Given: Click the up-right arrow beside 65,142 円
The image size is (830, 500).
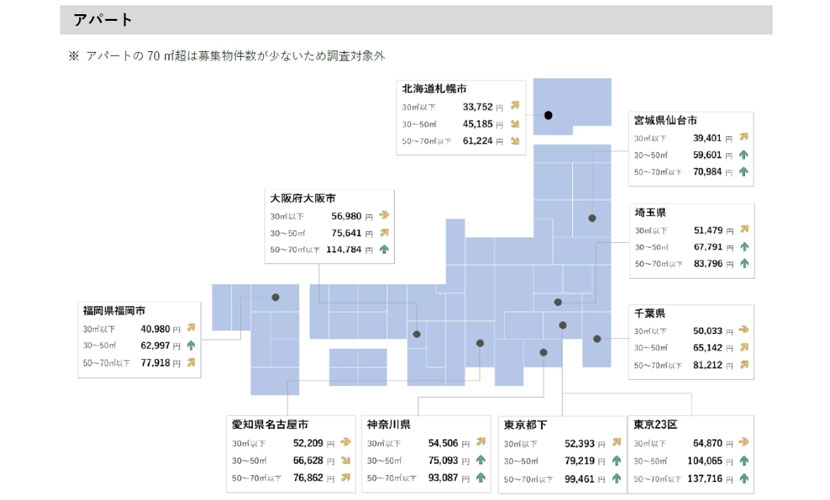Looking at the screenshot, I should (x=744, y=347).
